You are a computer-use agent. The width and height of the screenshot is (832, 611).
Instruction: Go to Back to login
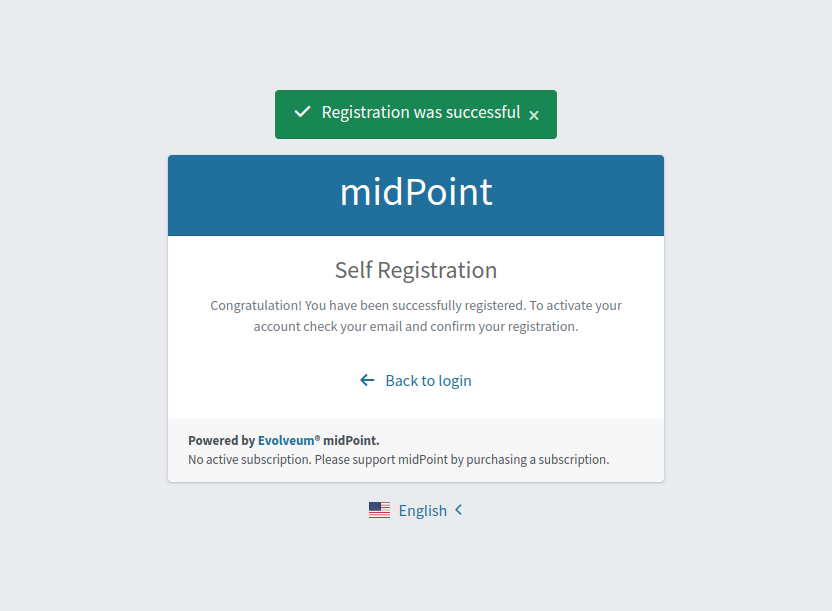point(428,381)
